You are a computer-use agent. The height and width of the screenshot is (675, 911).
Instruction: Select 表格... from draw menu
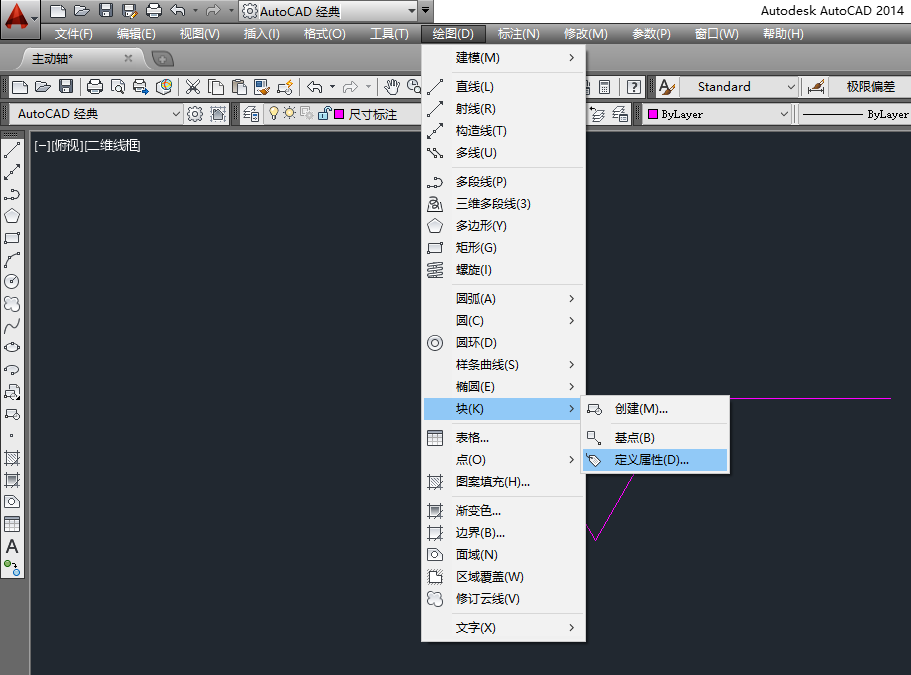coord(503,437)
